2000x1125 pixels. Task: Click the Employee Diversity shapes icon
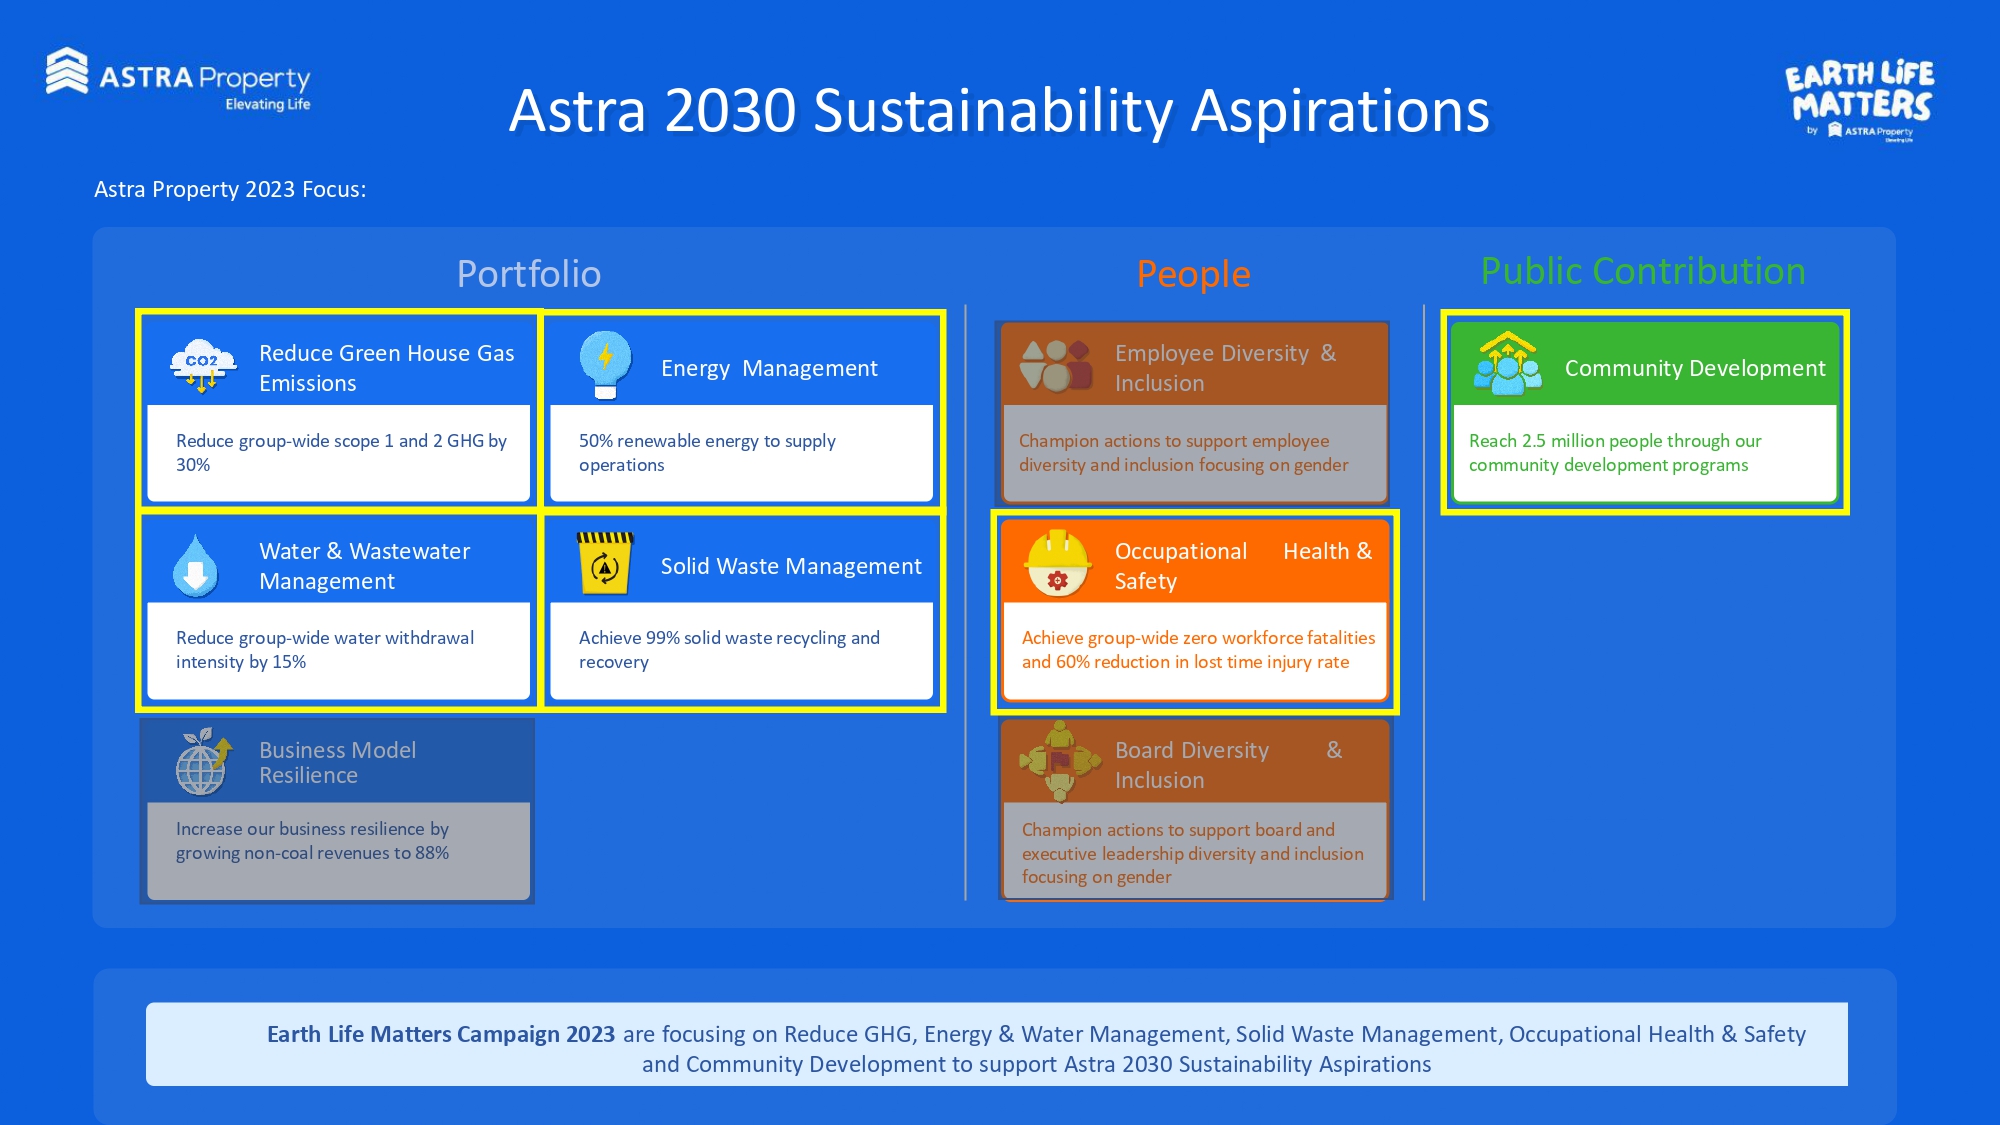click(x=1055, y=366)
